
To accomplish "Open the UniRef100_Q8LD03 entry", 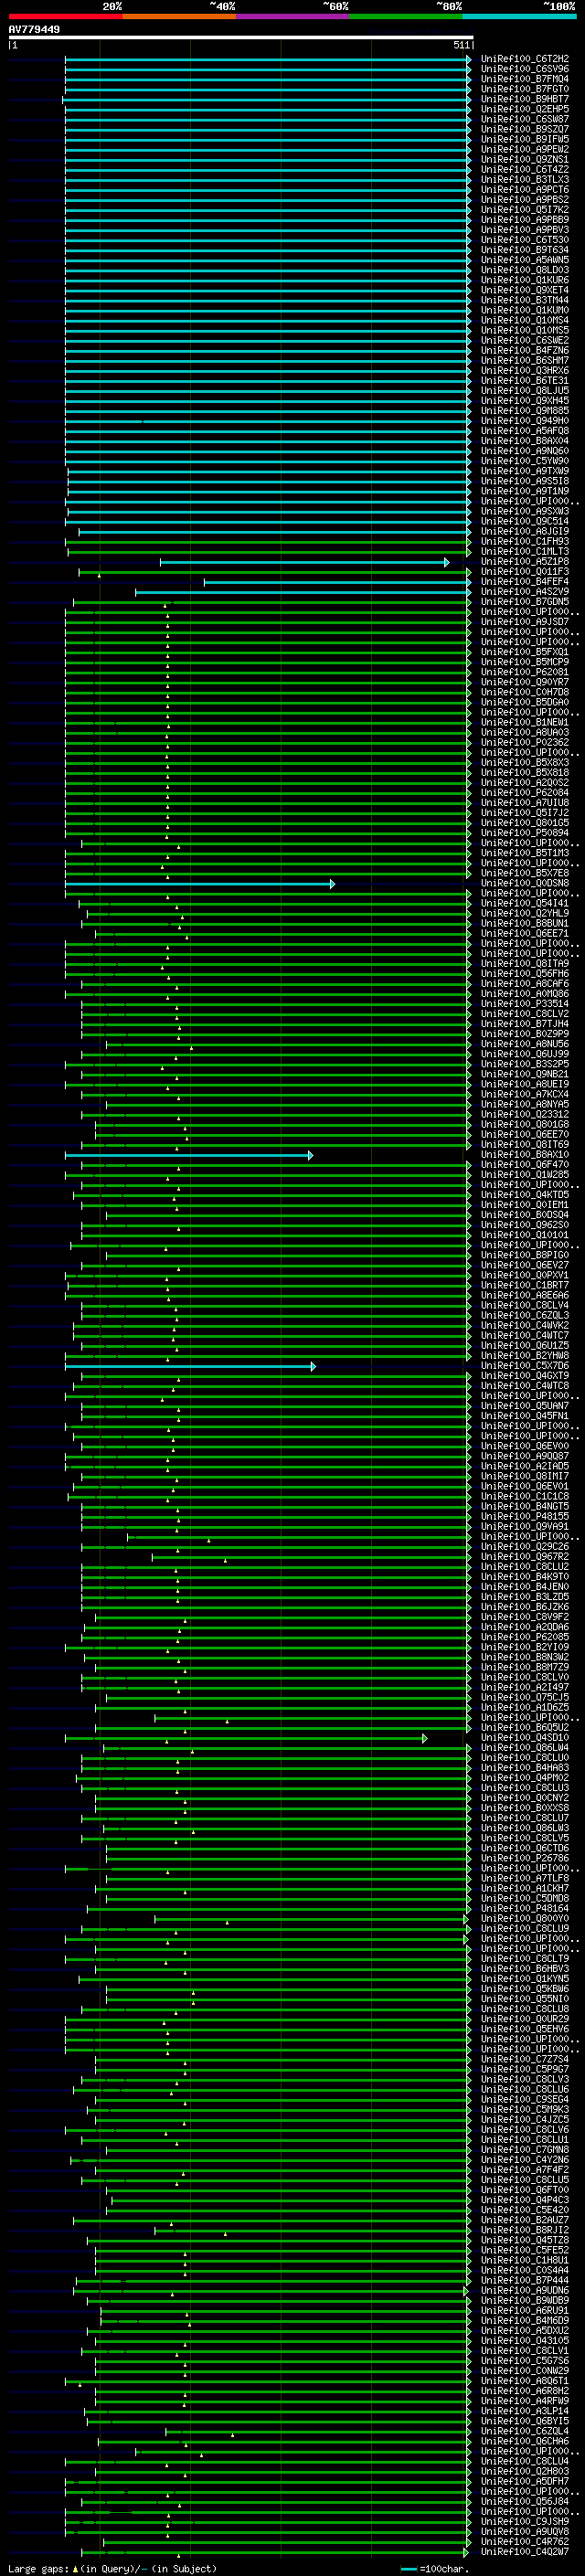I will (x=524, y=270).
